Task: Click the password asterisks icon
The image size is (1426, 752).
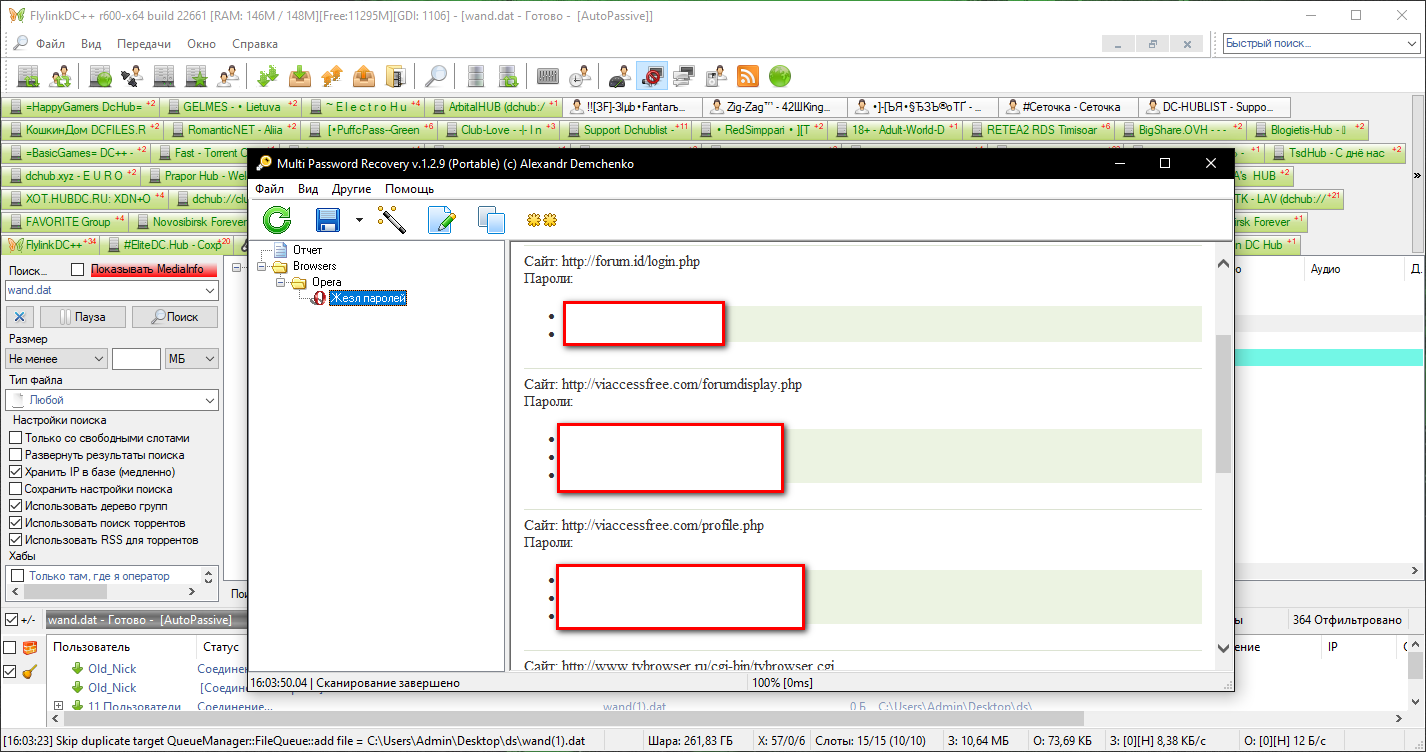Action: [x=541, y=219]
